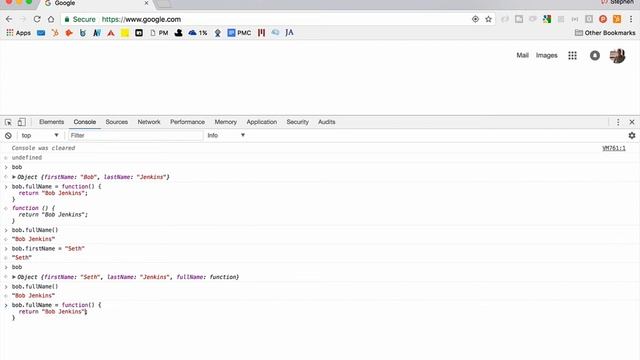The height and width of the screenshot is (360, 640).
Task: Open Mail link on Google page
Action: 522,55
